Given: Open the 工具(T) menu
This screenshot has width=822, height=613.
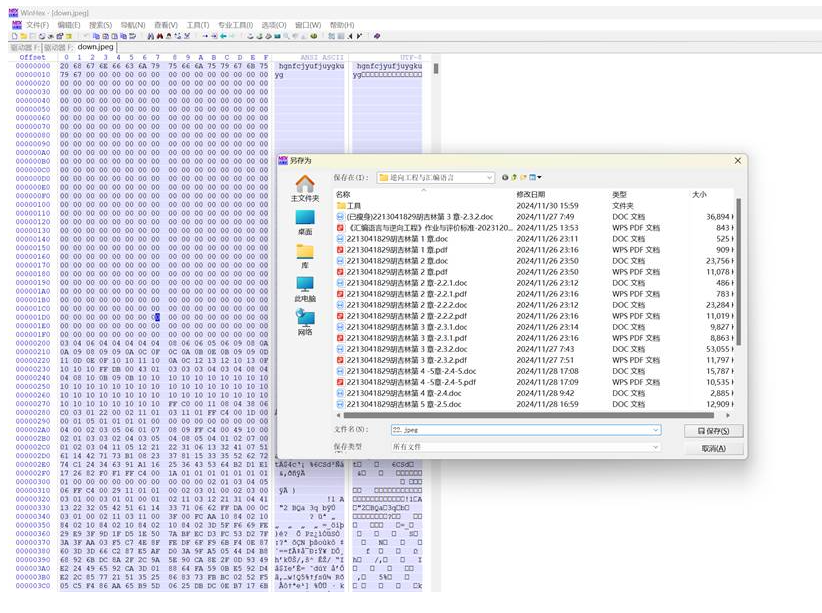Looking at the screenshot, I should (x=198, y=25).
